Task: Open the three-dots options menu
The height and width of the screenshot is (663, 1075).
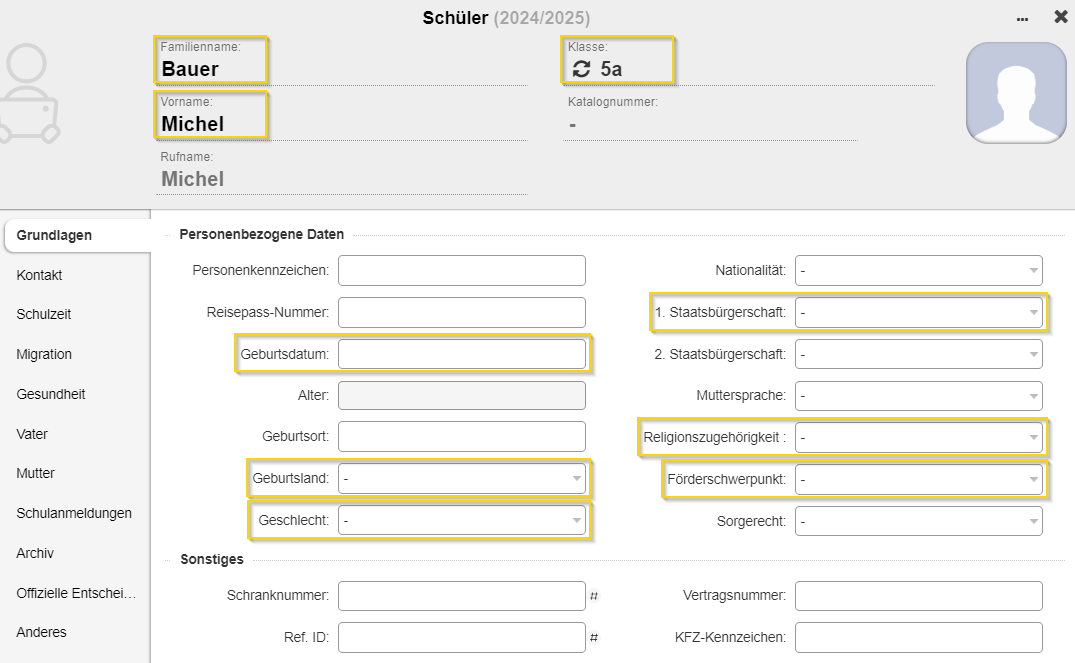Action: click(1022, 19)
